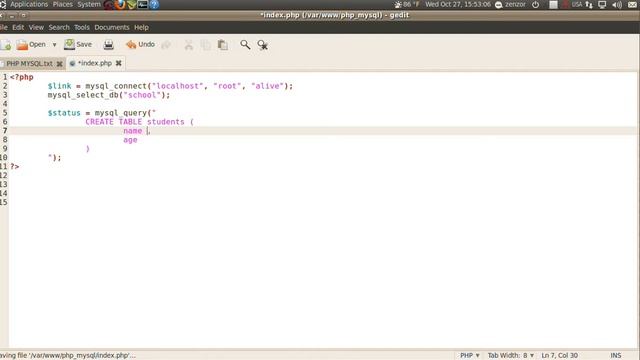Click the closing ?> tag on line 11
Image resolution: width=640 pixels, height=360 pixels.
(15, 167)
